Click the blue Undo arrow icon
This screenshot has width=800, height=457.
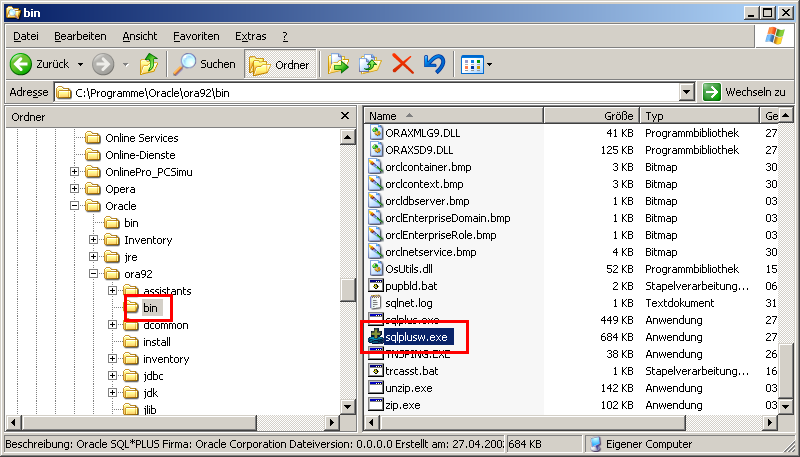tap(433, 64)
